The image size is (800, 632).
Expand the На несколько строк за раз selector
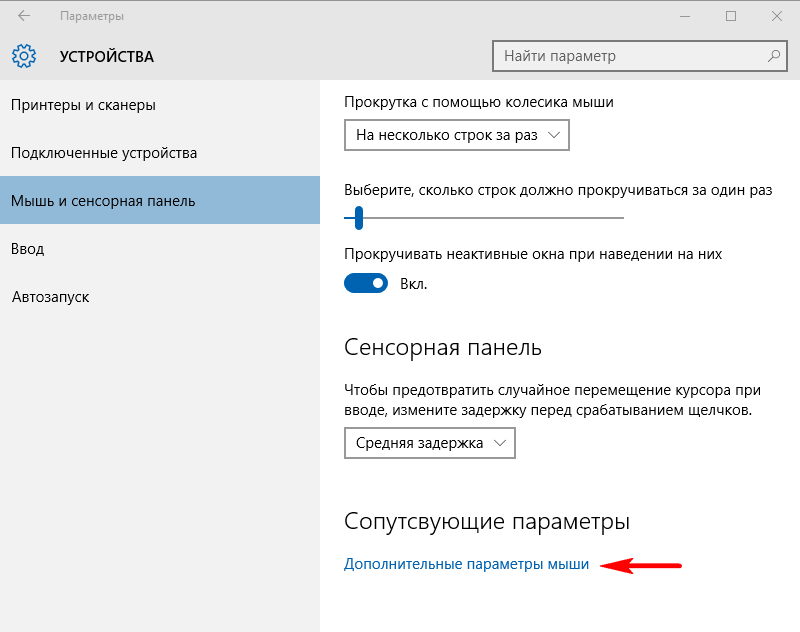(456, 135)
